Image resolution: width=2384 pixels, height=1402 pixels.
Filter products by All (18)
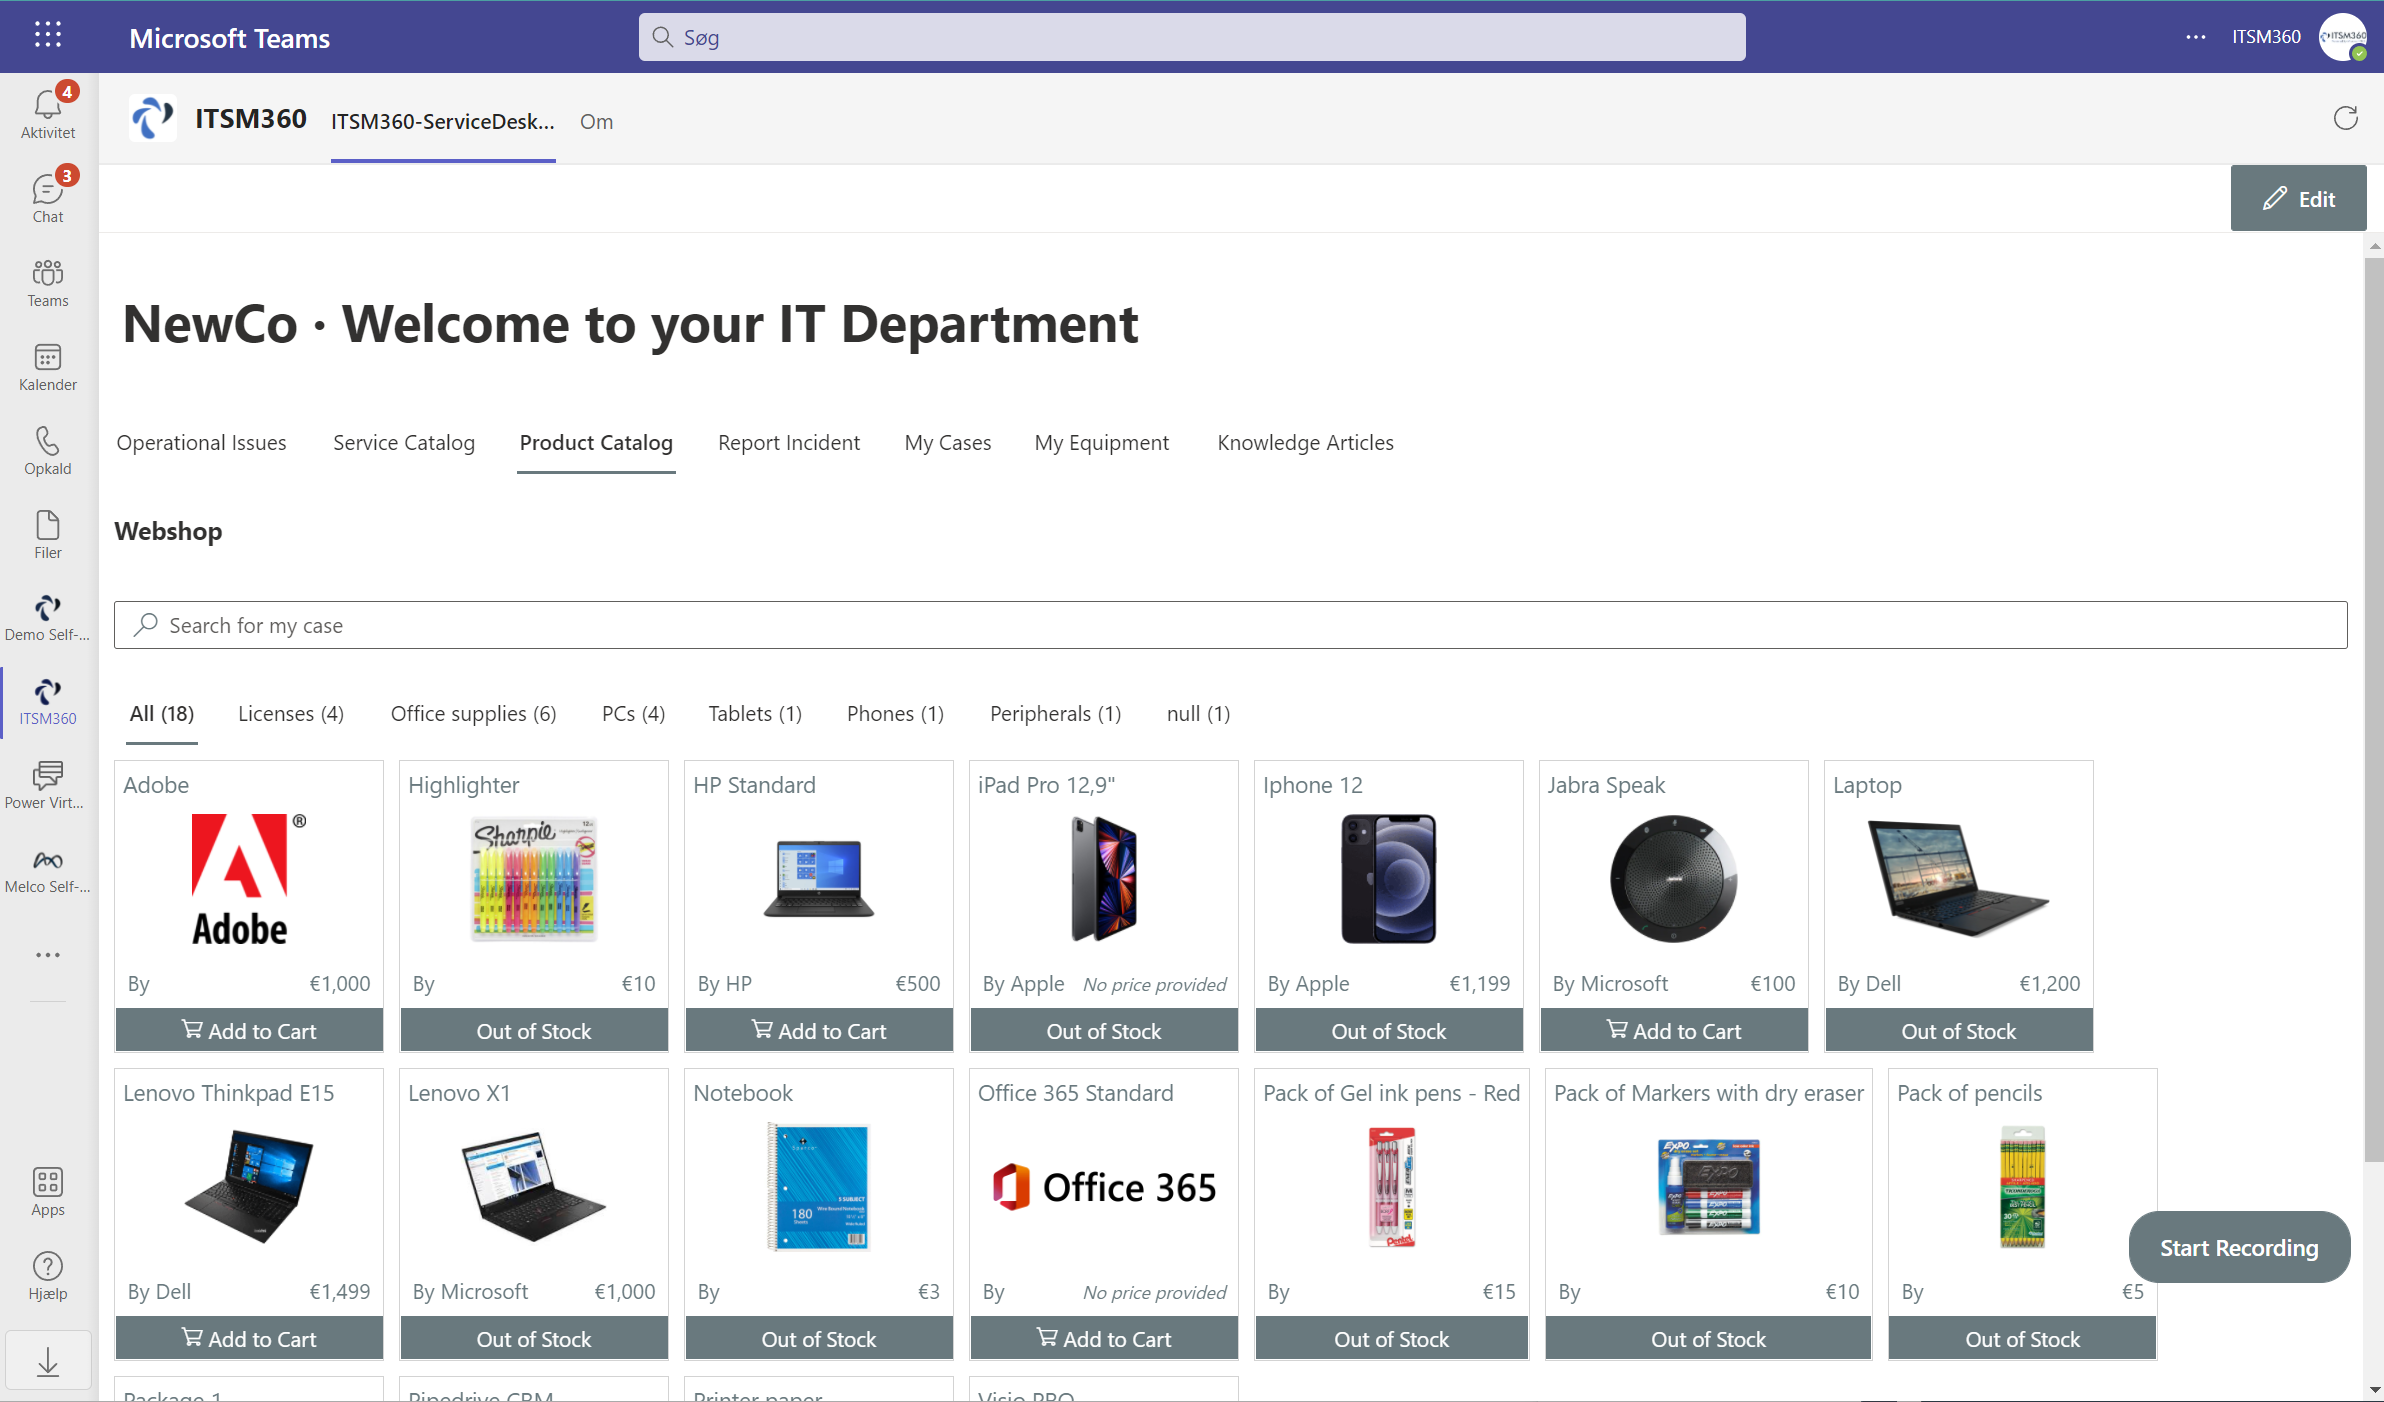(x=162, y=714)
